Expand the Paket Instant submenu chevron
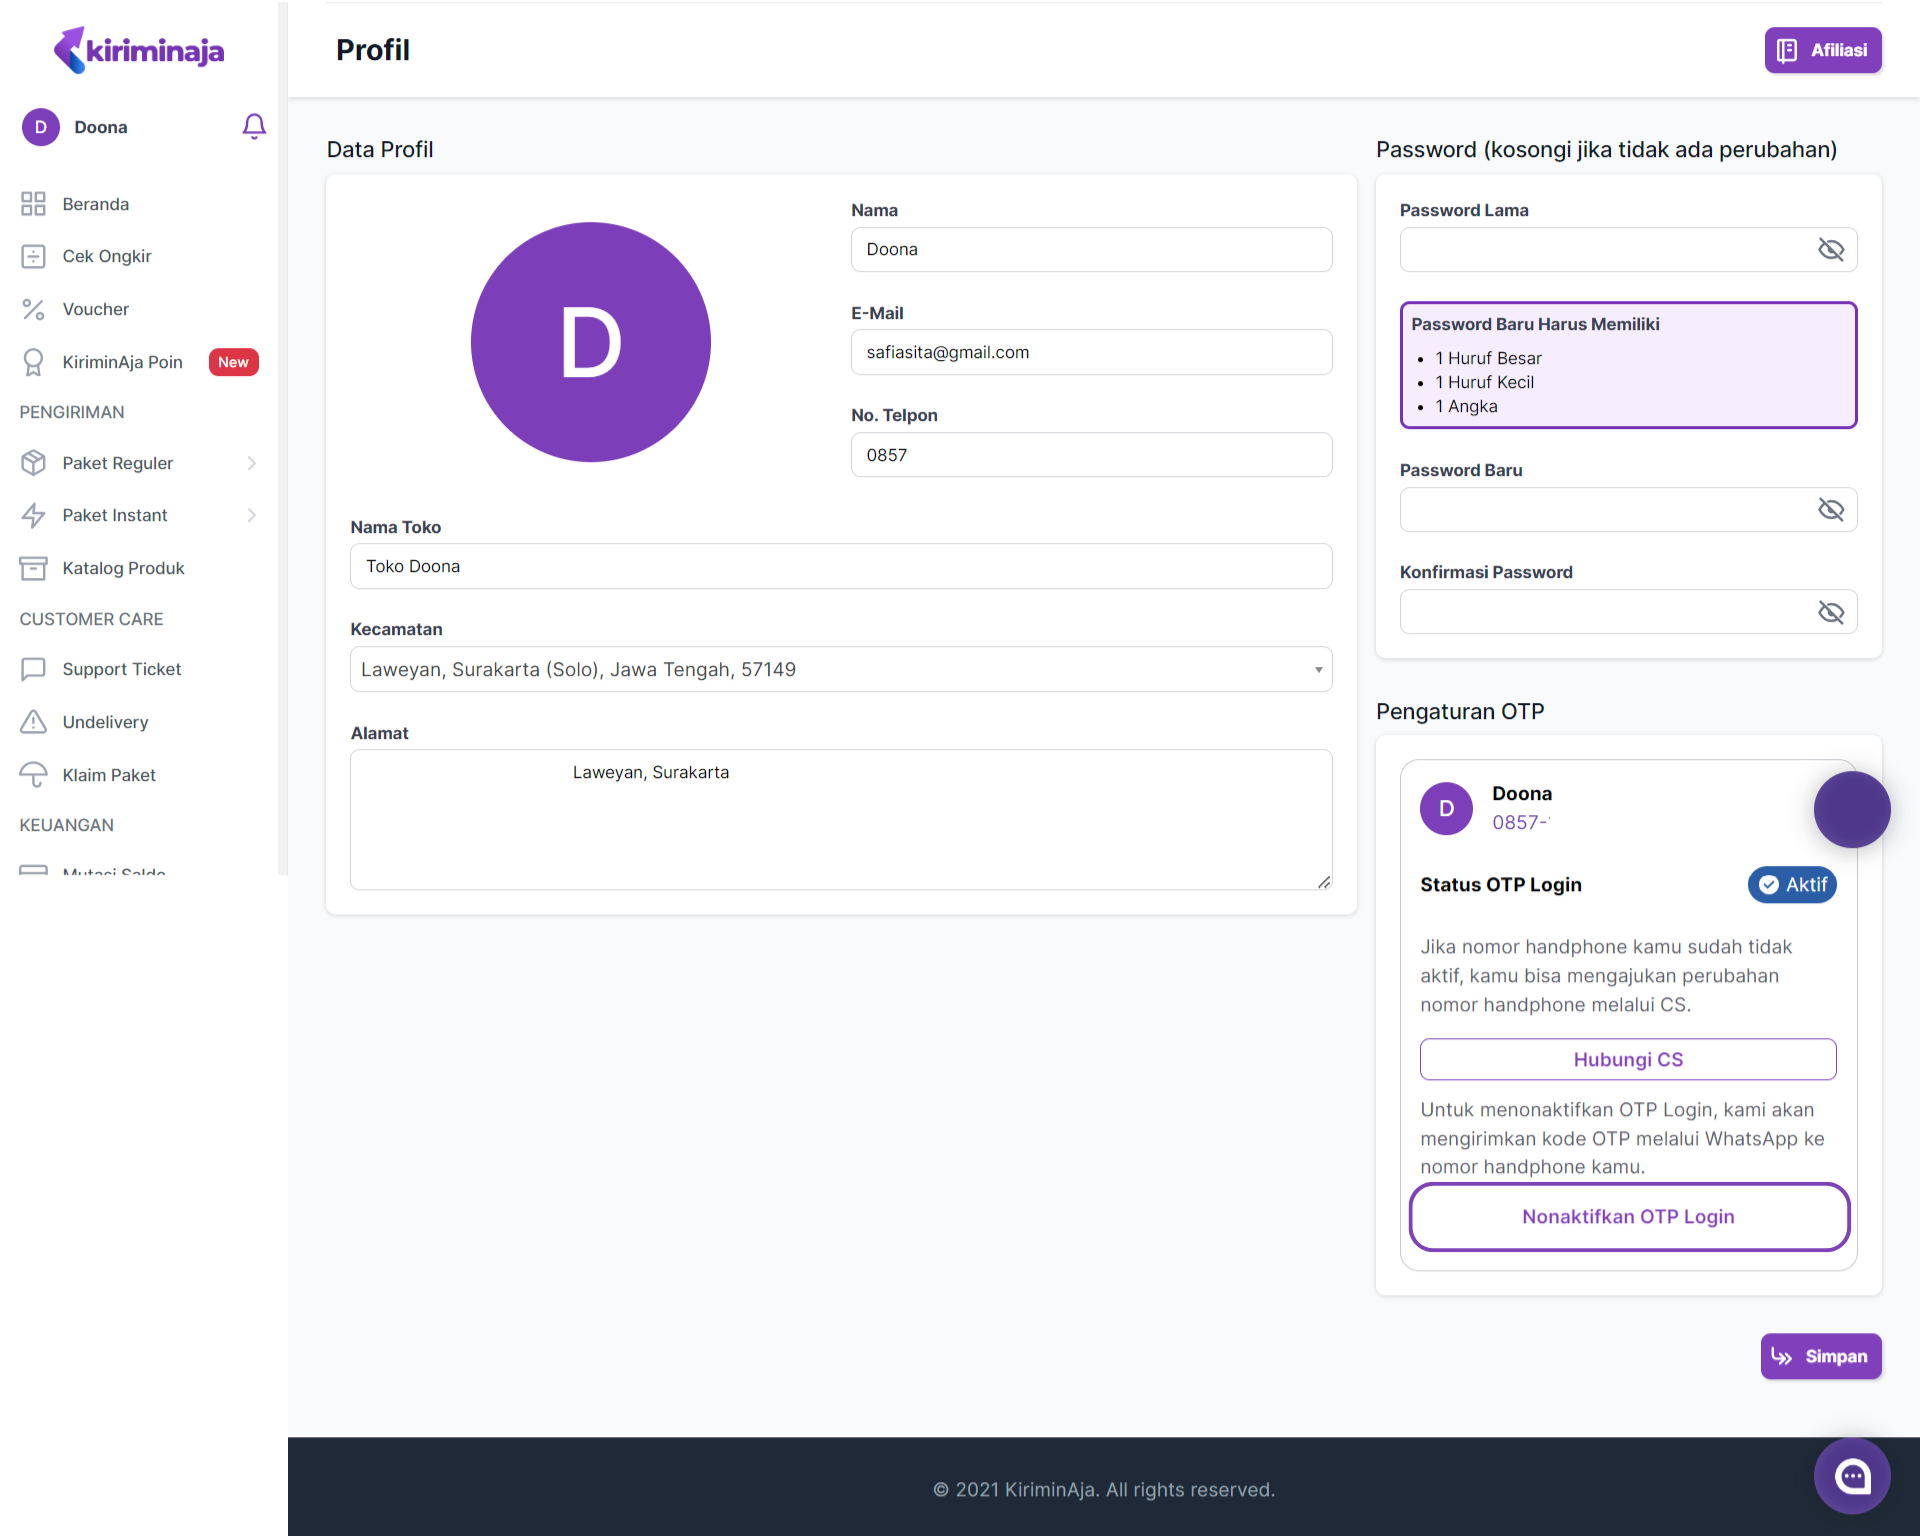1920x1536 pixels. point(252,515)
